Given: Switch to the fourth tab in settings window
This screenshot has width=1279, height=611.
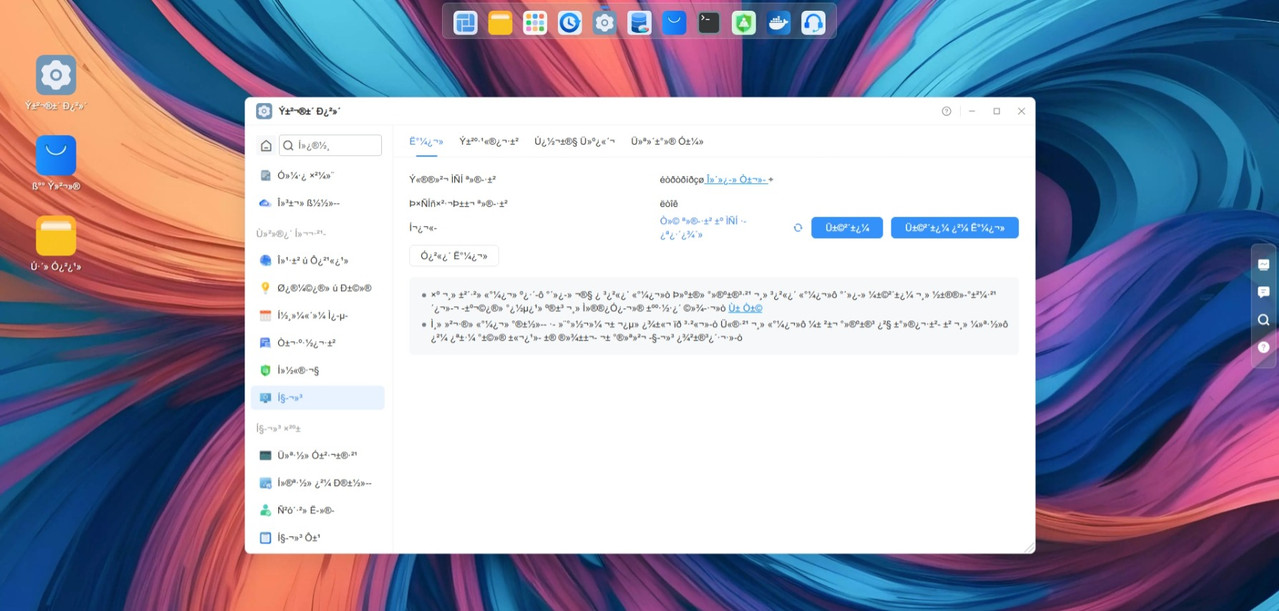Looking at the screenshot, I should pyautogui.click(x=667, y=142).
